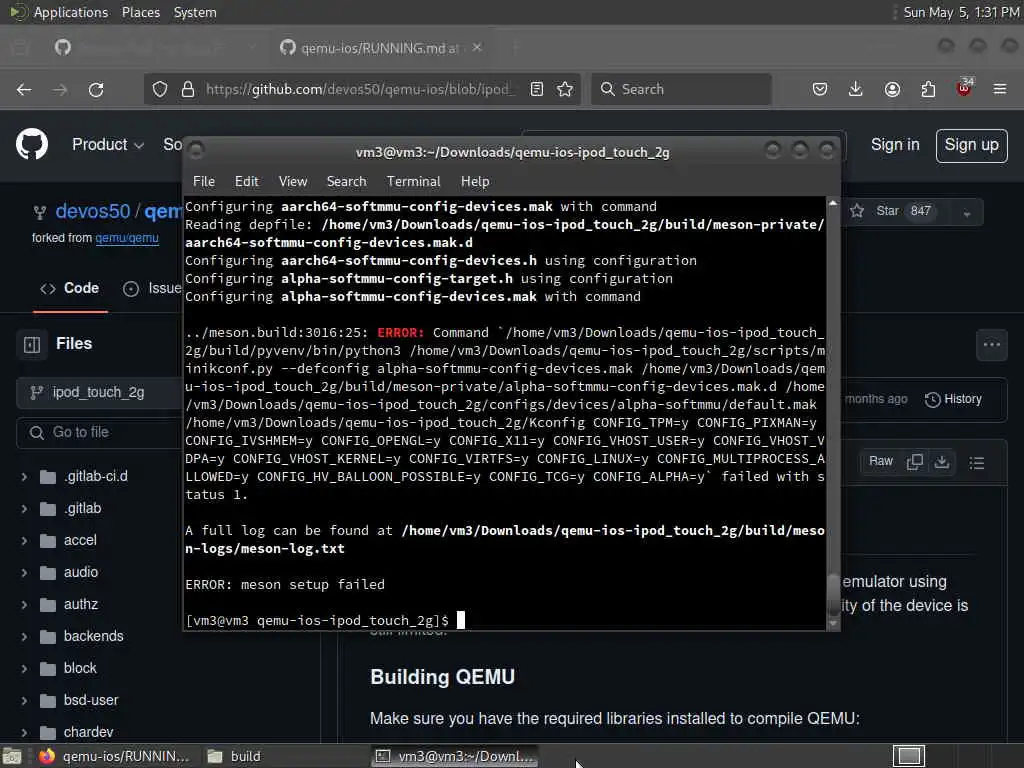The width and height of the screenshot is (1024, 768).
Task: Open terminal View menu
Action: [293, 182]
